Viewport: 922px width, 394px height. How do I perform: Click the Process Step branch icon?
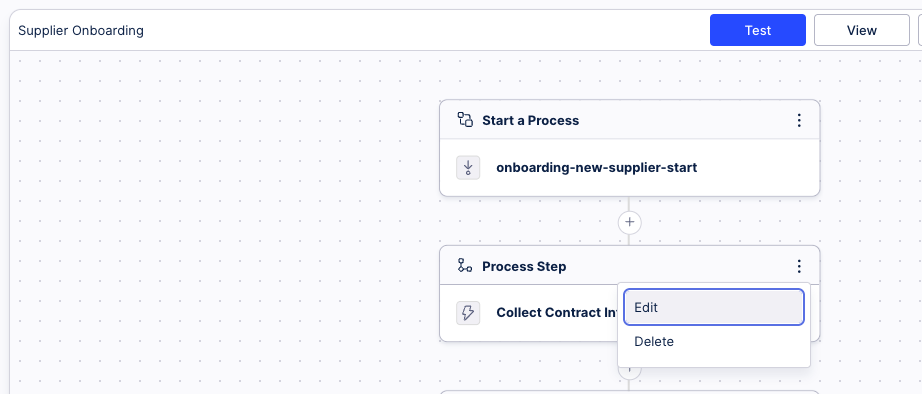465,266
